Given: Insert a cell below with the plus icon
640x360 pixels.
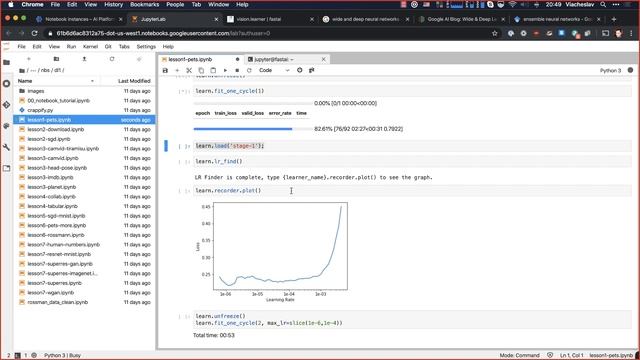Looking at the screenshot, I should [x=177, y=70].
